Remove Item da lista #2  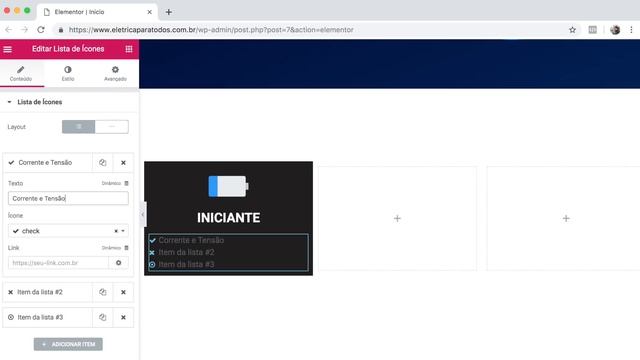point(123,292)
